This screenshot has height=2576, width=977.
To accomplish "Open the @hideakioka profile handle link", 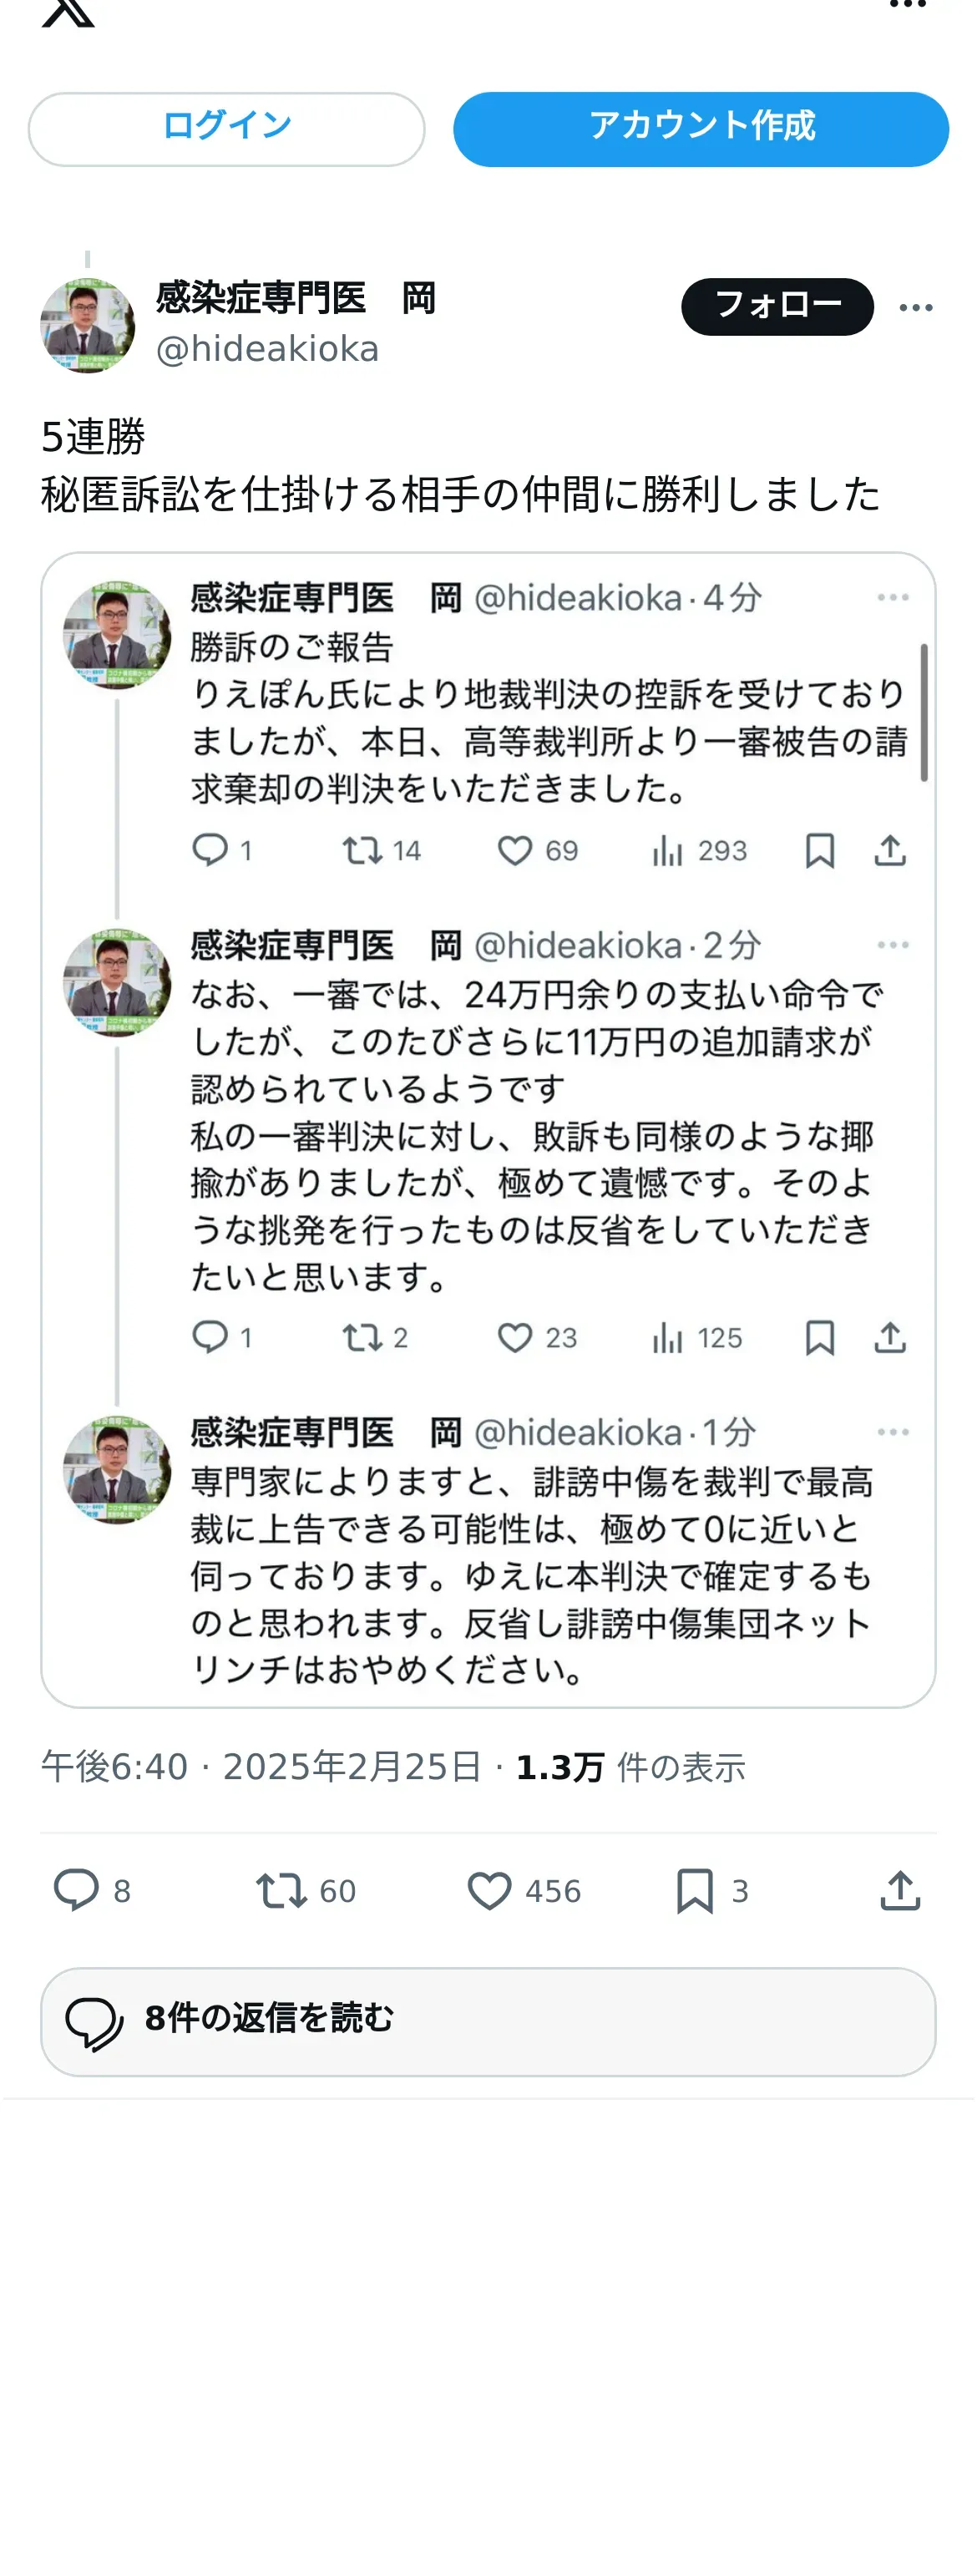I will [267, 349].
